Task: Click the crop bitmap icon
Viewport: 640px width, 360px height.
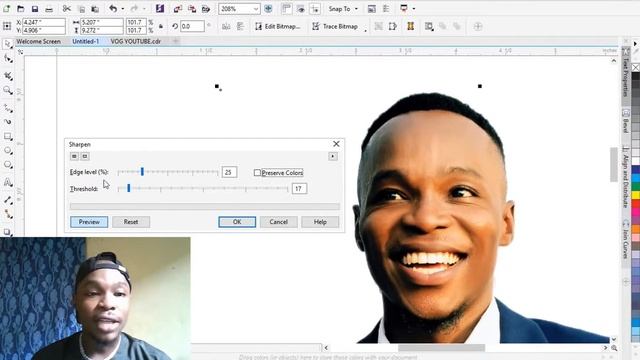Action: tap(378, 27)
